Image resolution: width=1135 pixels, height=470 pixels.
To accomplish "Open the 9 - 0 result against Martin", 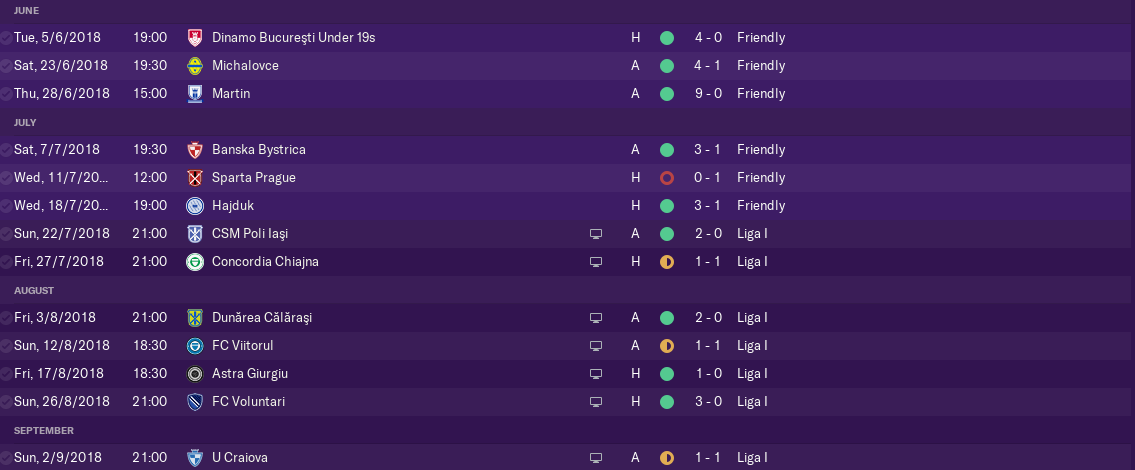I will pos(709,93).
